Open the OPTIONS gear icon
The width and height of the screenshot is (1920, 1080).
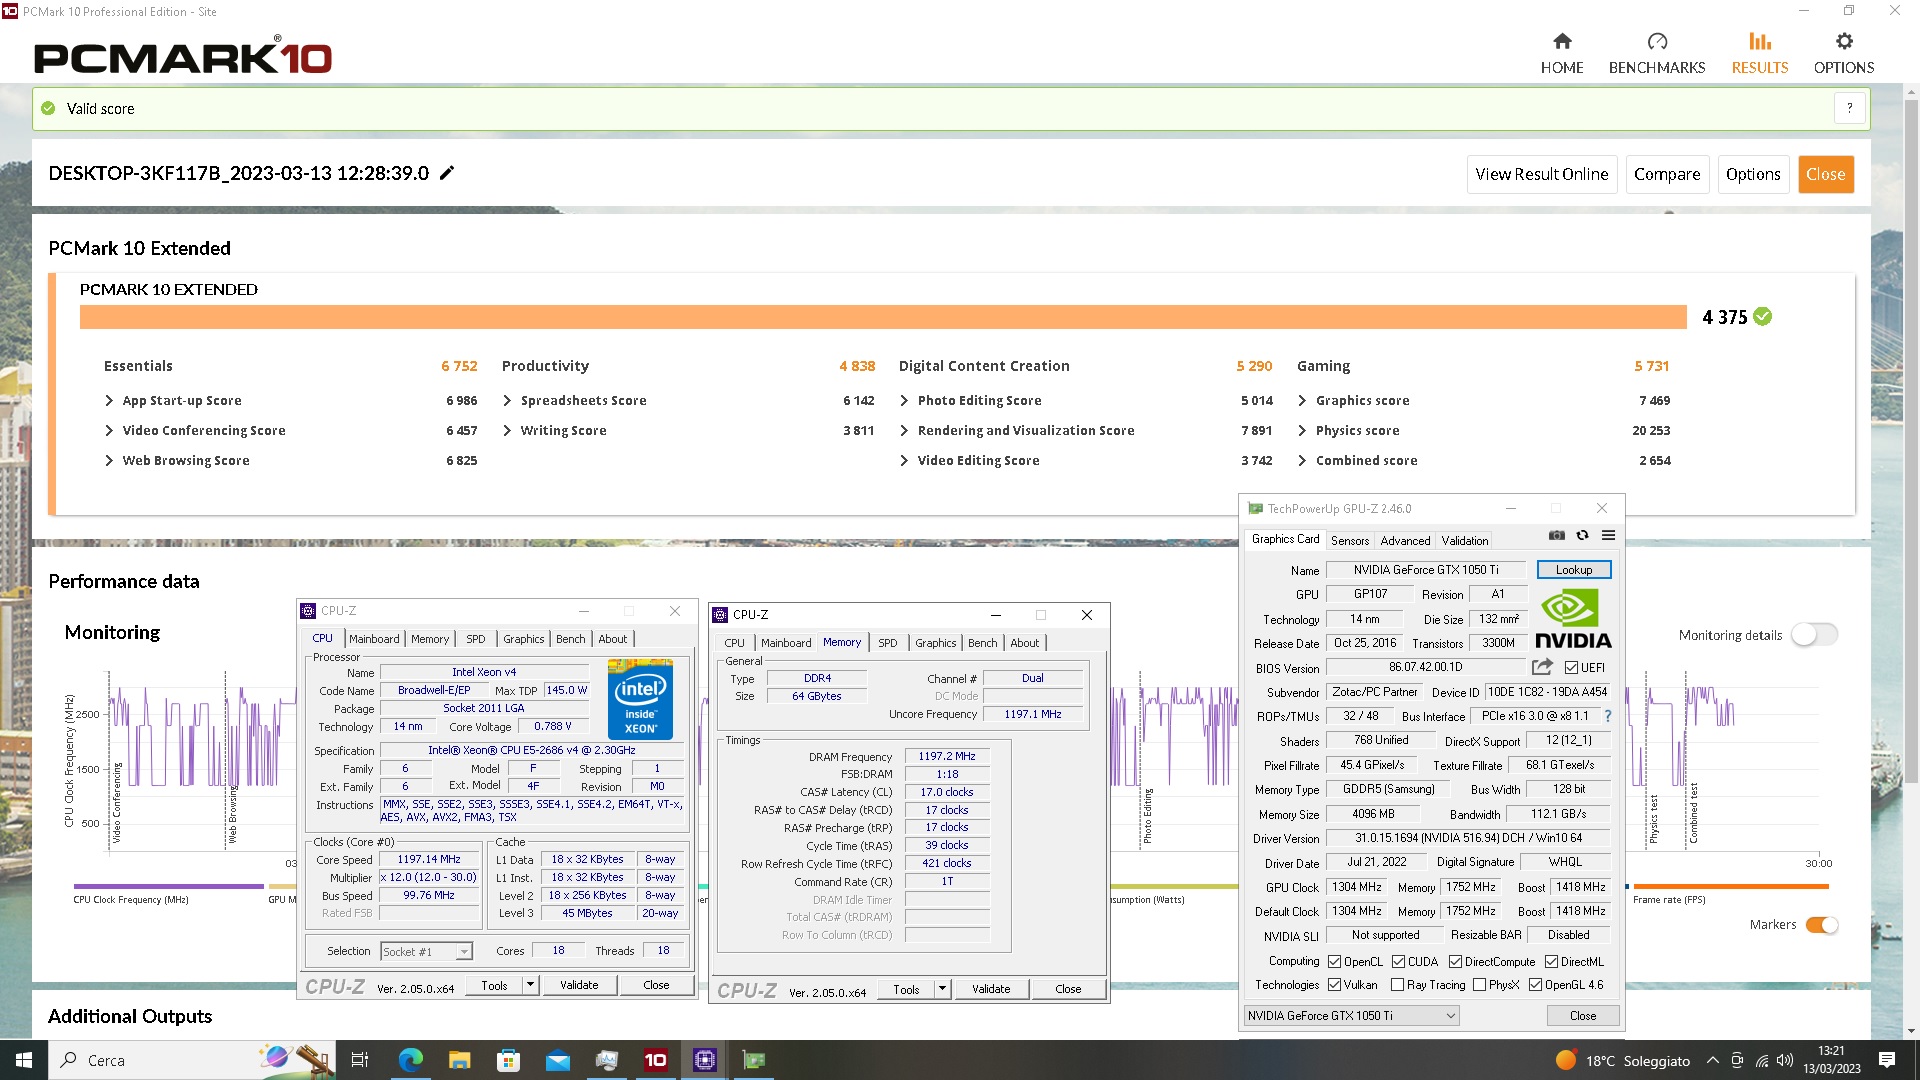click(x=1844, y=41)
